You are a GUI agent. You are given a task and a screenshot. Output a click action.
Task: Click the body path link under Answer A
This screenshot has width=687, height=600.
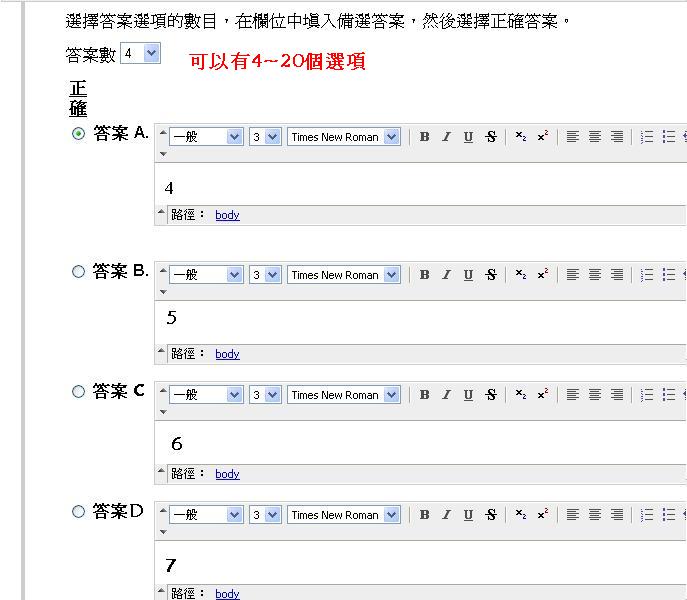[x=227, y=215]
